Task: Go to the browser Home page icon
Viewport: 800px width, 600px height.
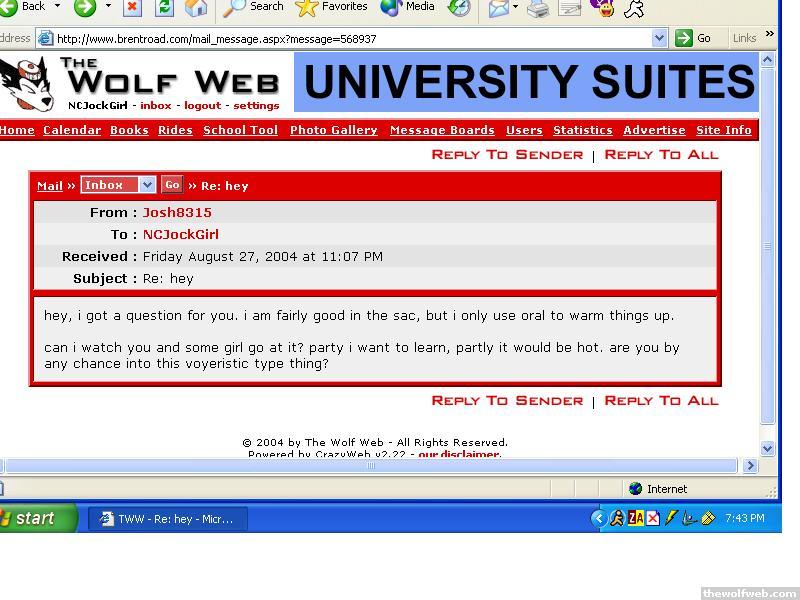Action: (x=196, y=8)
